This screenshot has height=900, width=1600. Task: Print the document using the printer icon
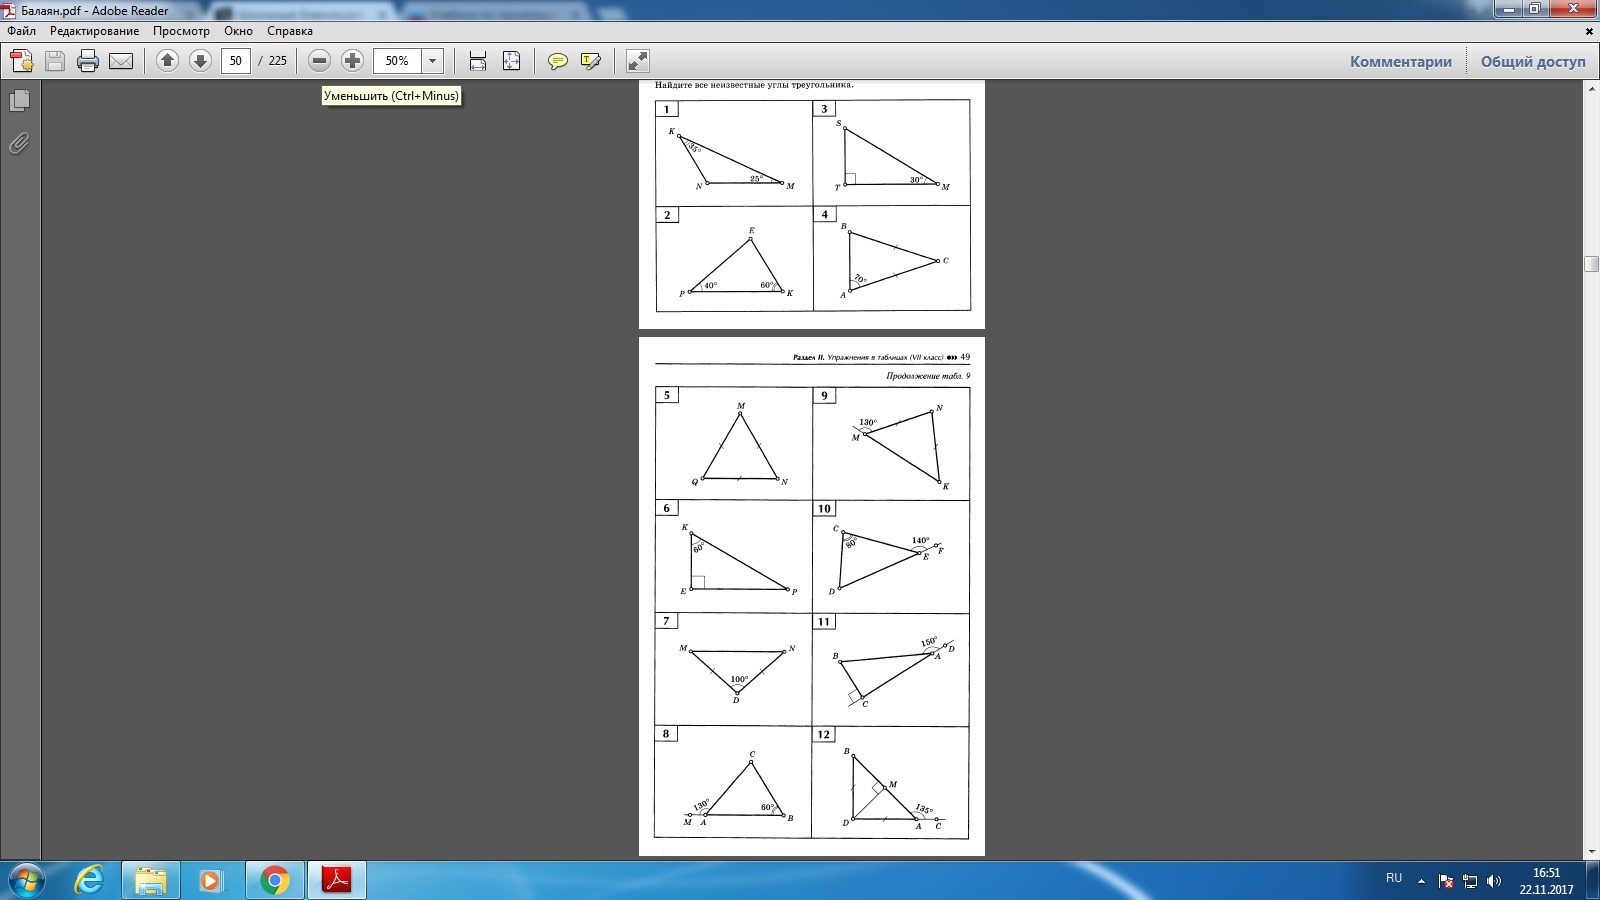pyautogui.click(x=88, y=61)
